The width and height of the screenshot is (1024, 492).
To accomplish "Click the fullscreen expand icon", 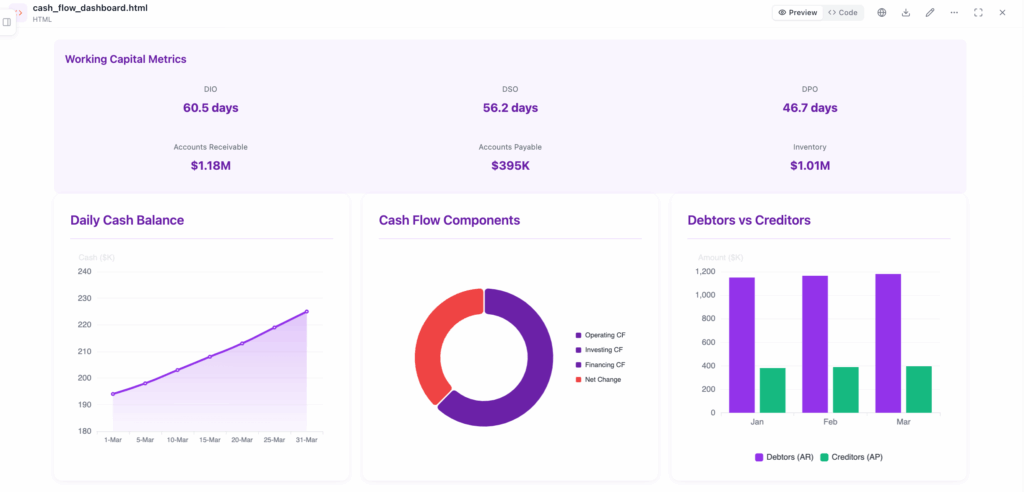I will 978,12.
